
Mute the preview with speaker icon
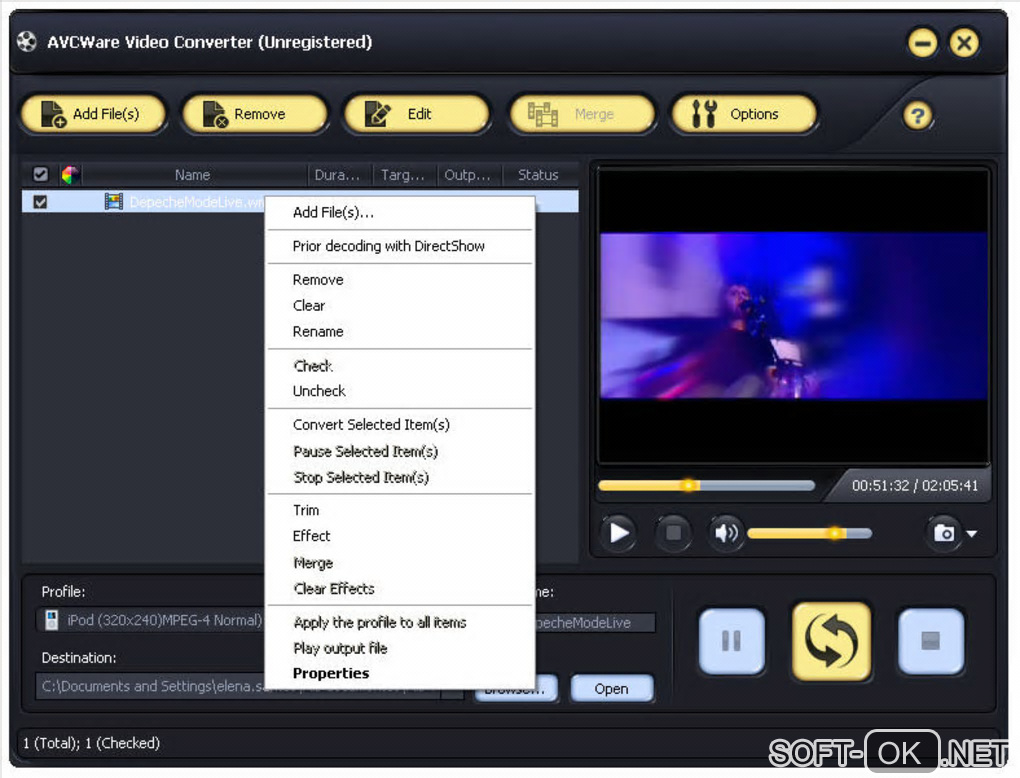(726, 533)
